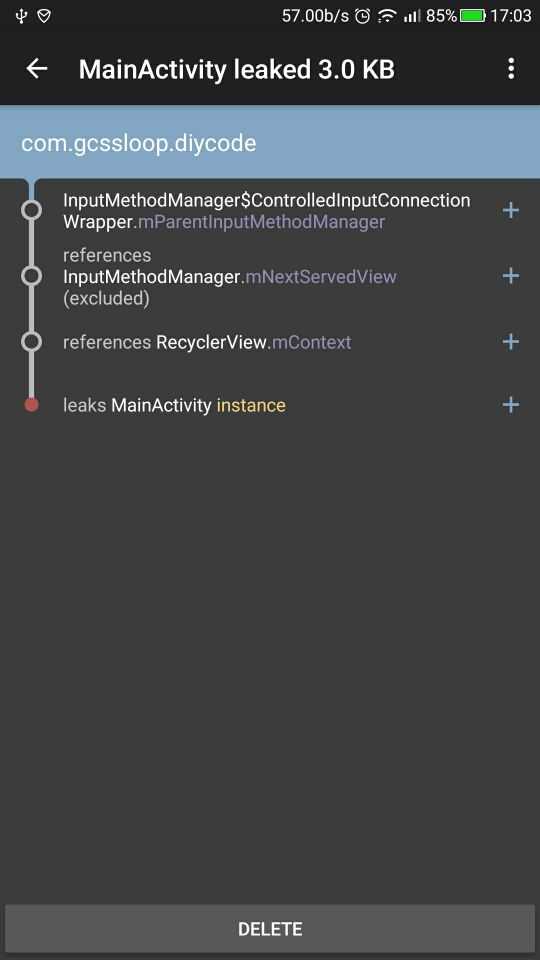Screen dimensions: 540x960
Task: Expand the mNextServedView reference details
Action: tap(511, 276)
